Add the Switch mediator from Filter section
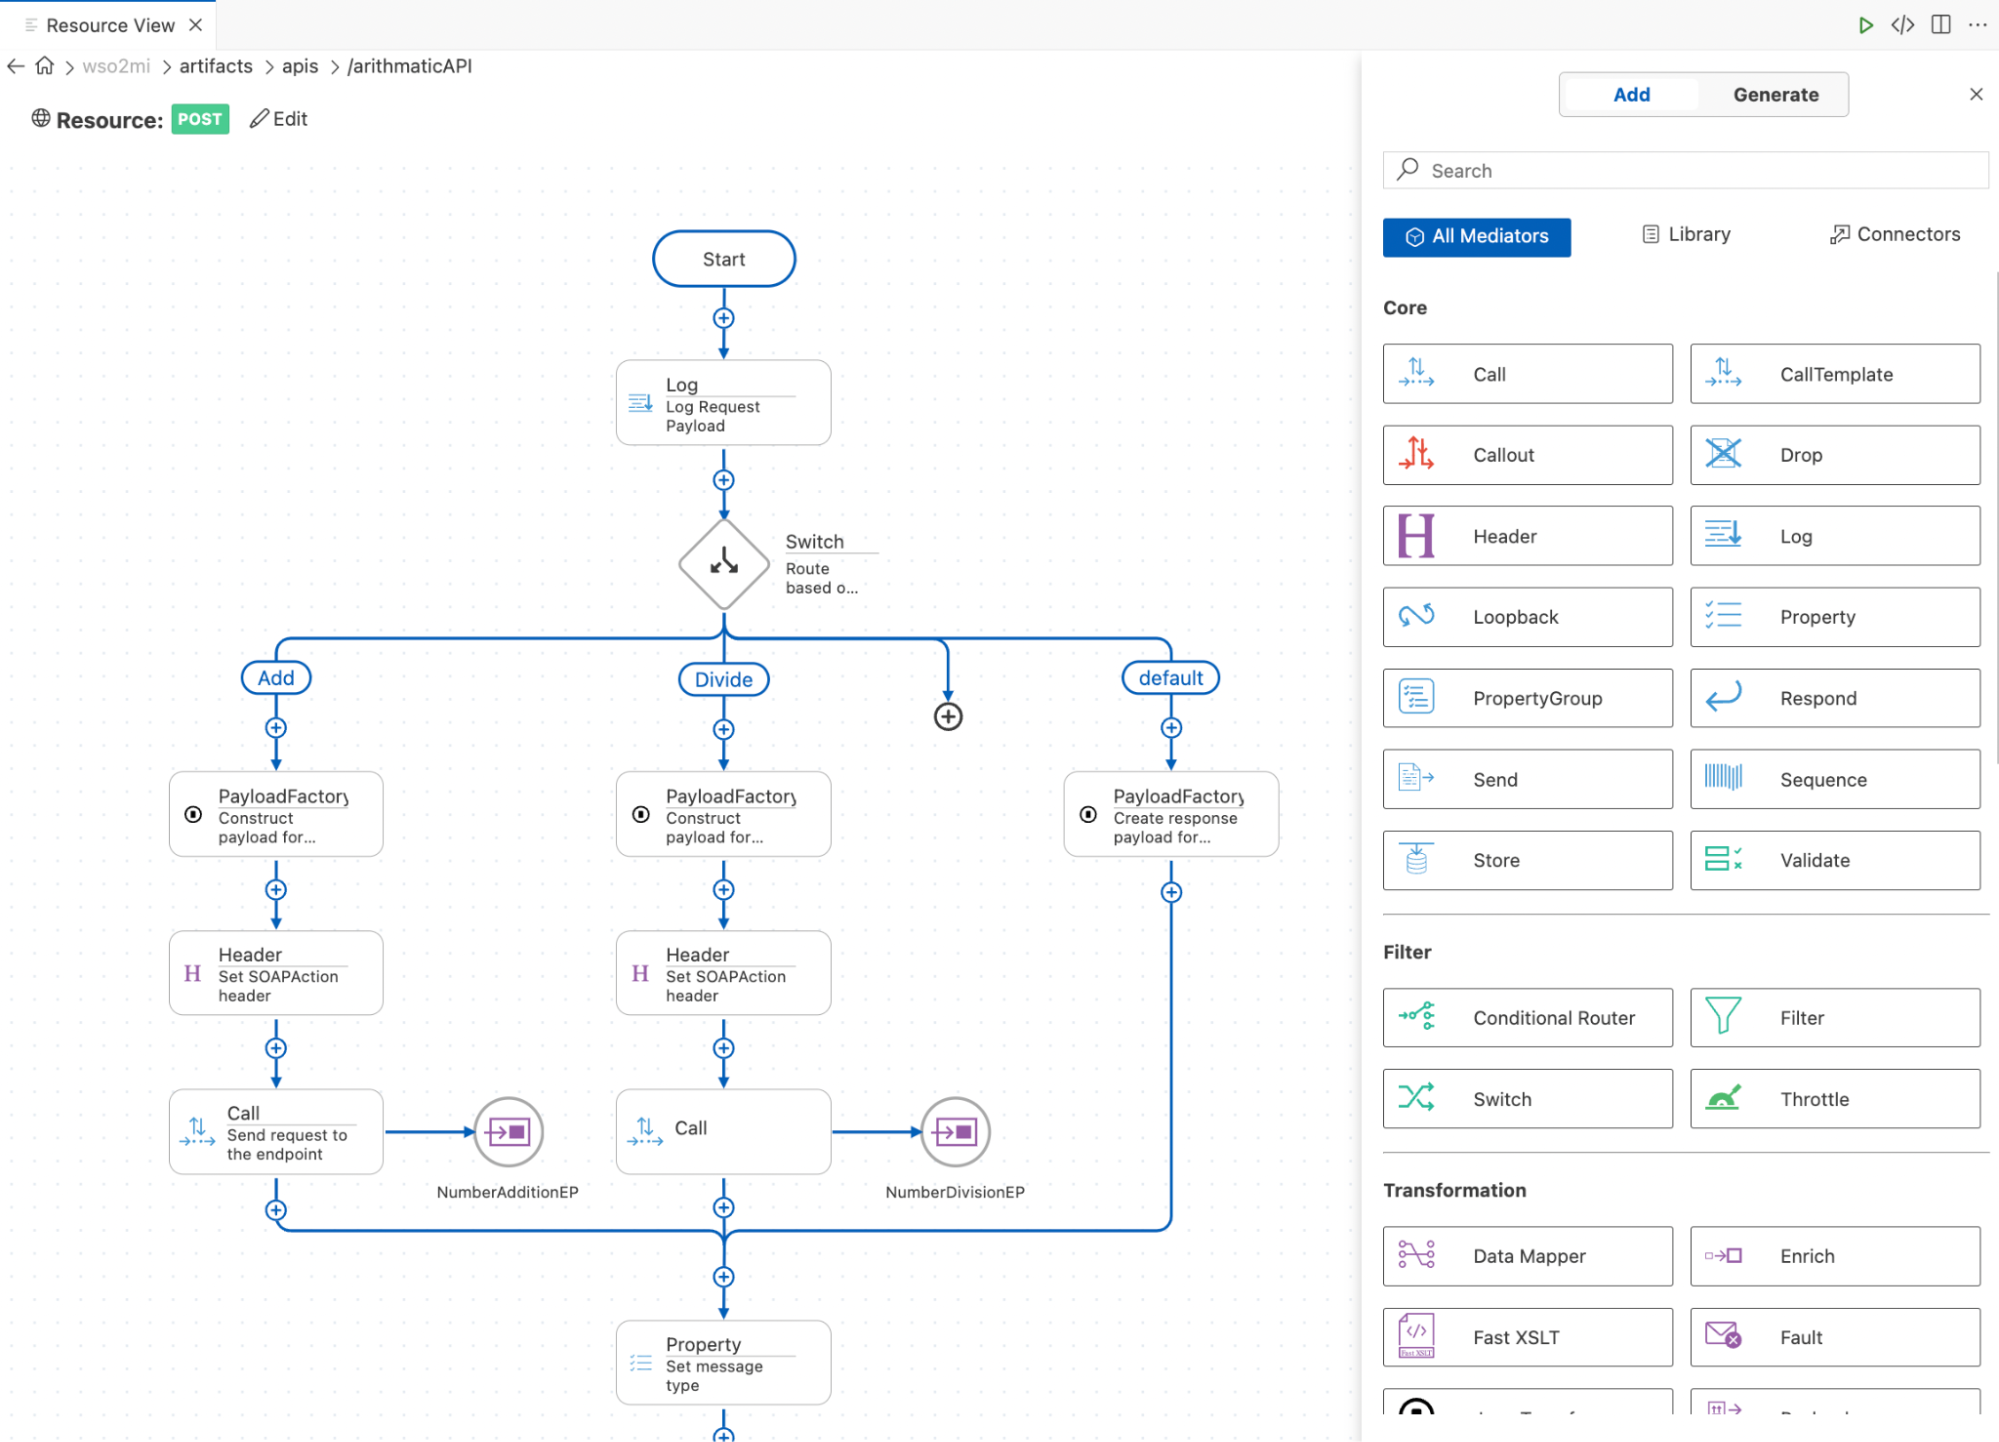The width and height of the screenshot is (1999, 1442). [1526, 1098]
